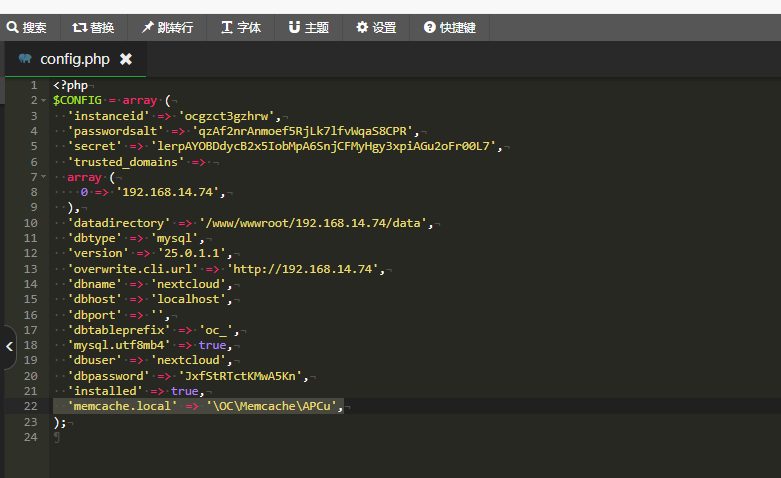Open the 主题 theme selector
Screen dimensions: 781x478
pyautogui.click(x=309, y=28)
